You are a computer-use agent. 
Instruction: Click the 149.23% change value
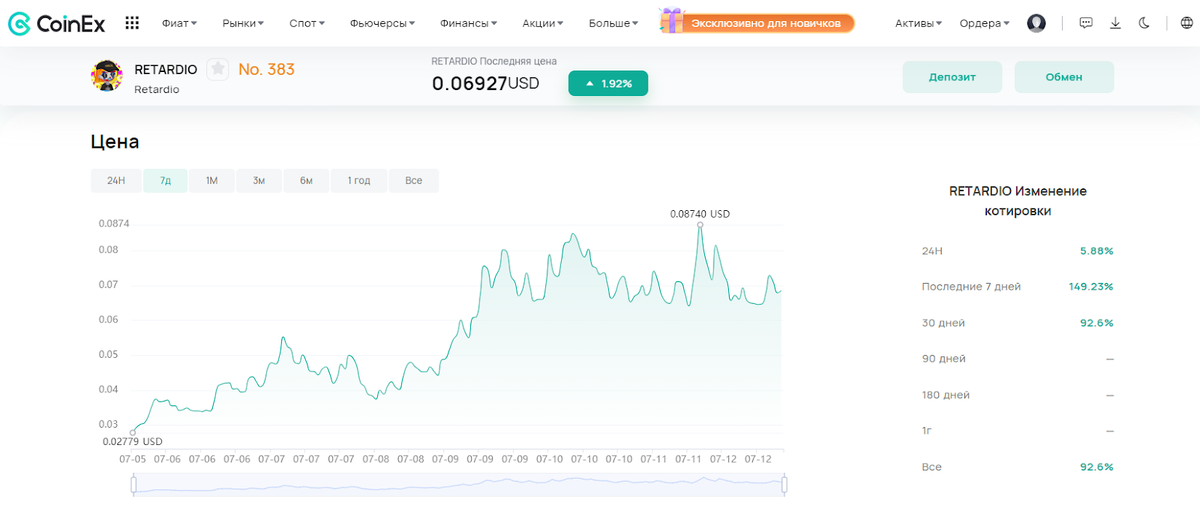(x=1091, y=287)
